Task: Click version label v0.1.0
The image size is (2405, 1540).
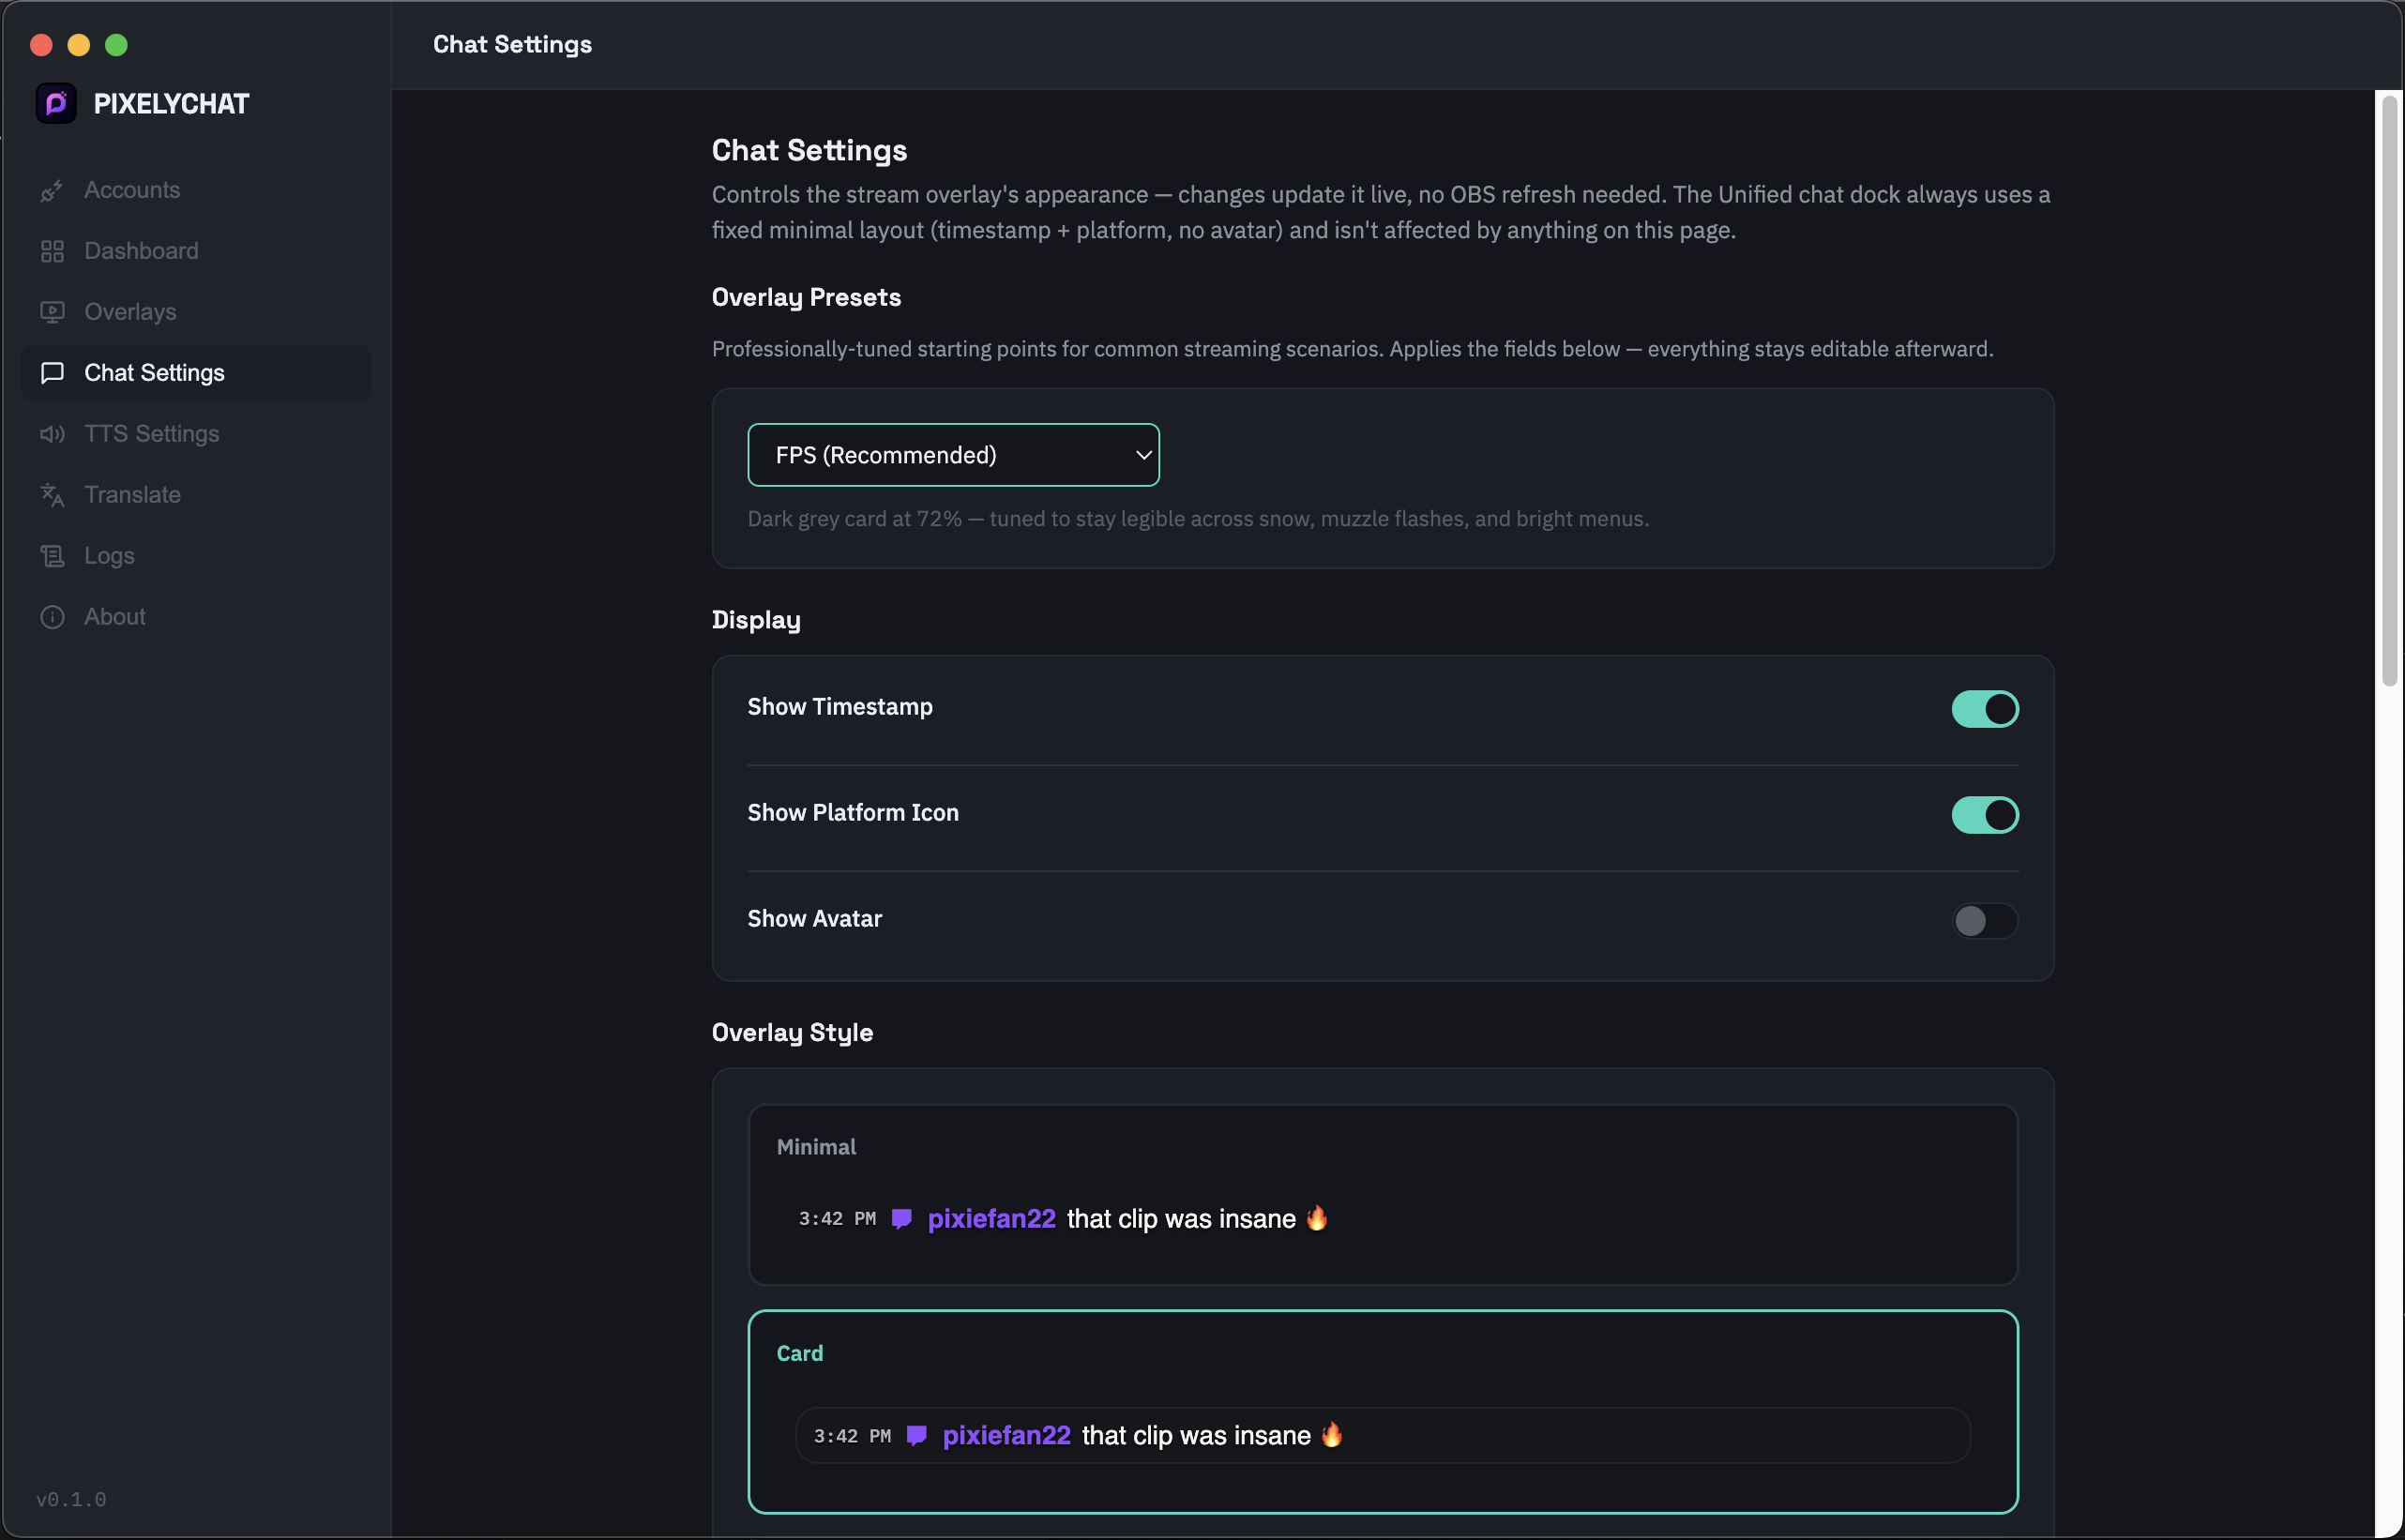Action: (71, 1500)
